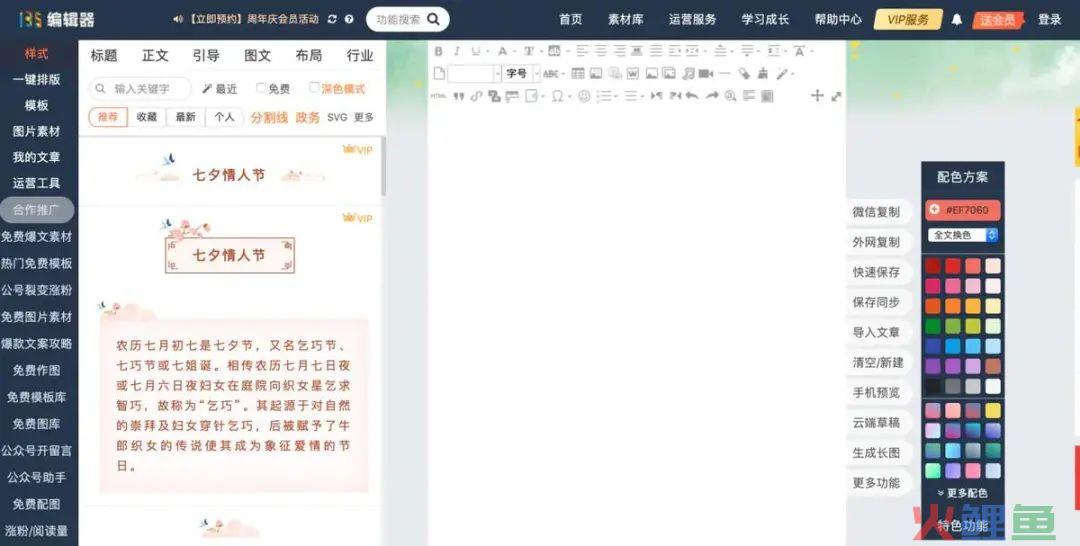Click into the blank editor canvas
Image resolution: width=1080 pixels, height=546 pixels.
[636, 324]
